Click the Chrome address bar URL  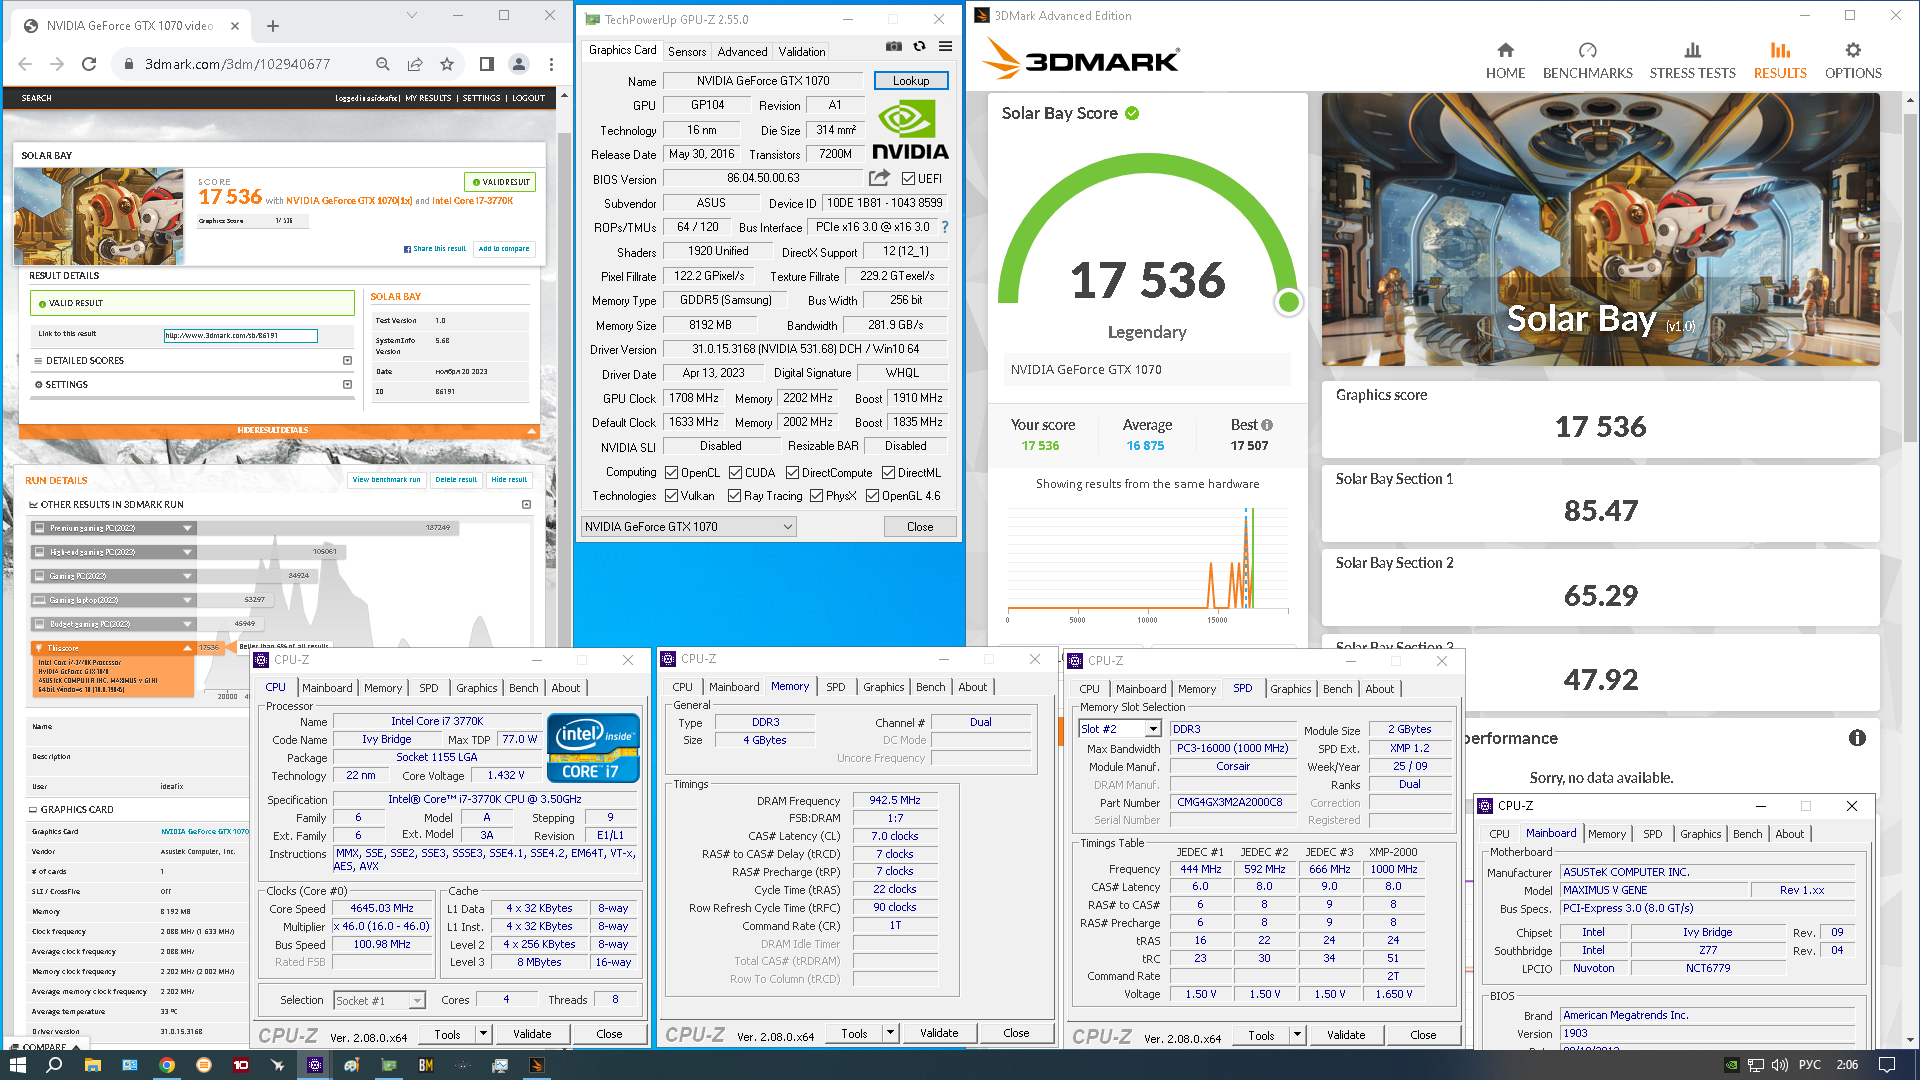point(237,64)
